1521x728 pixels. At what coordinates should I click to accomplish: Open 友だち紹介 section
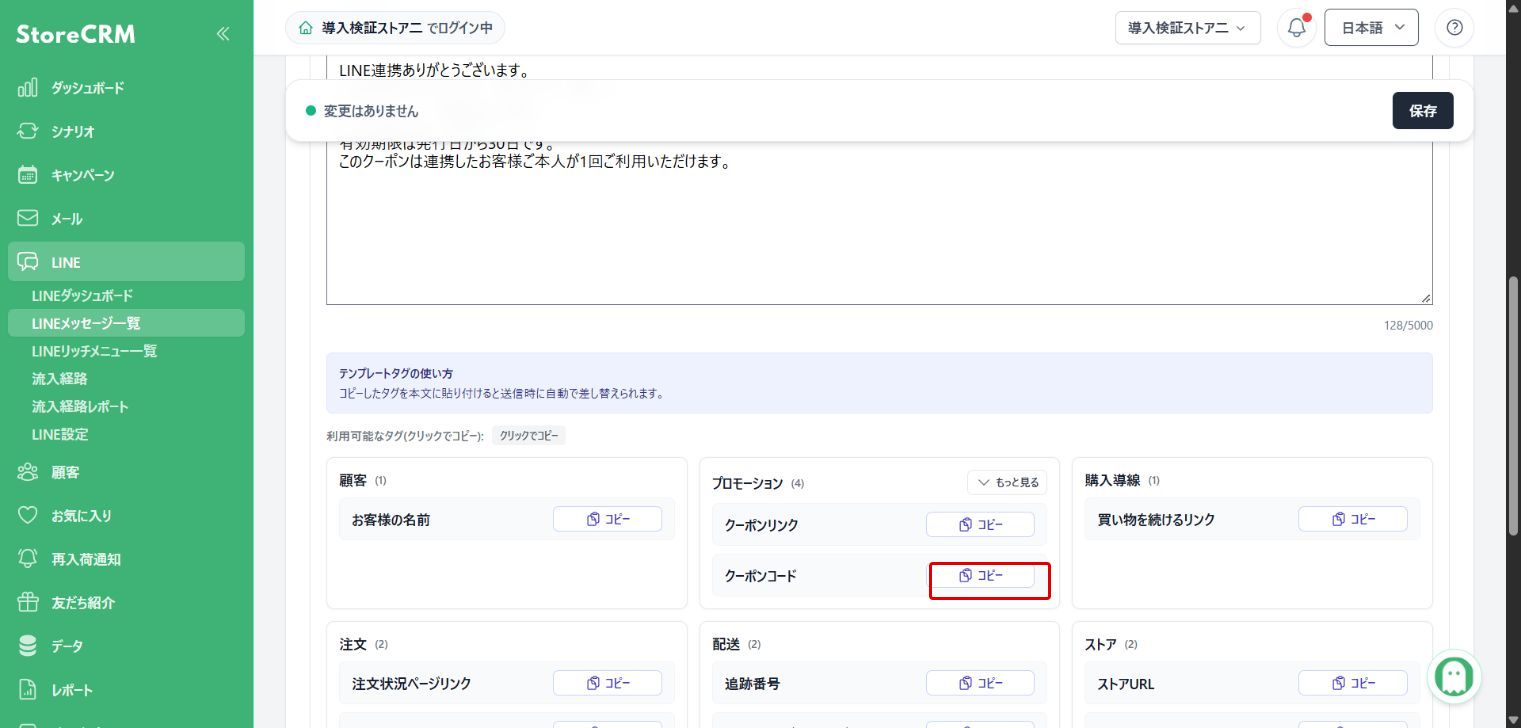[x=126, y=603]
